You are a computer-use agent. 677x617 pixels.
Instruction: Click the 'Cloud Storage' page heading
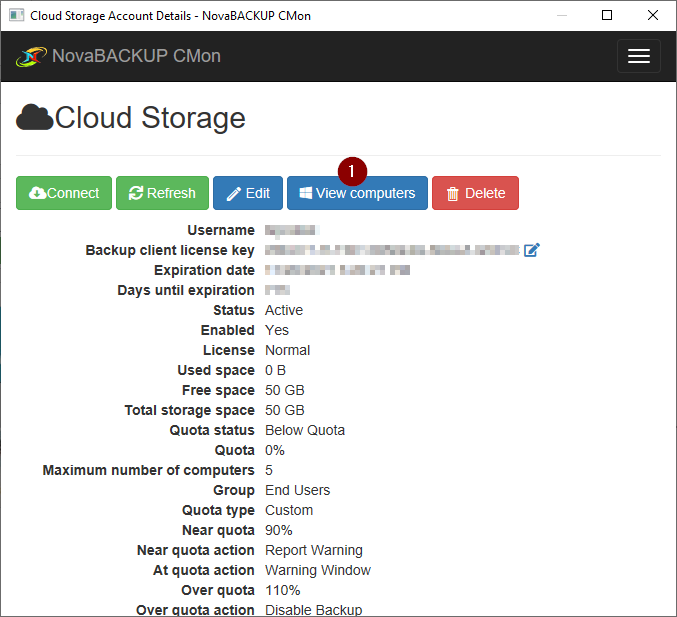click(x=150, y=118)
